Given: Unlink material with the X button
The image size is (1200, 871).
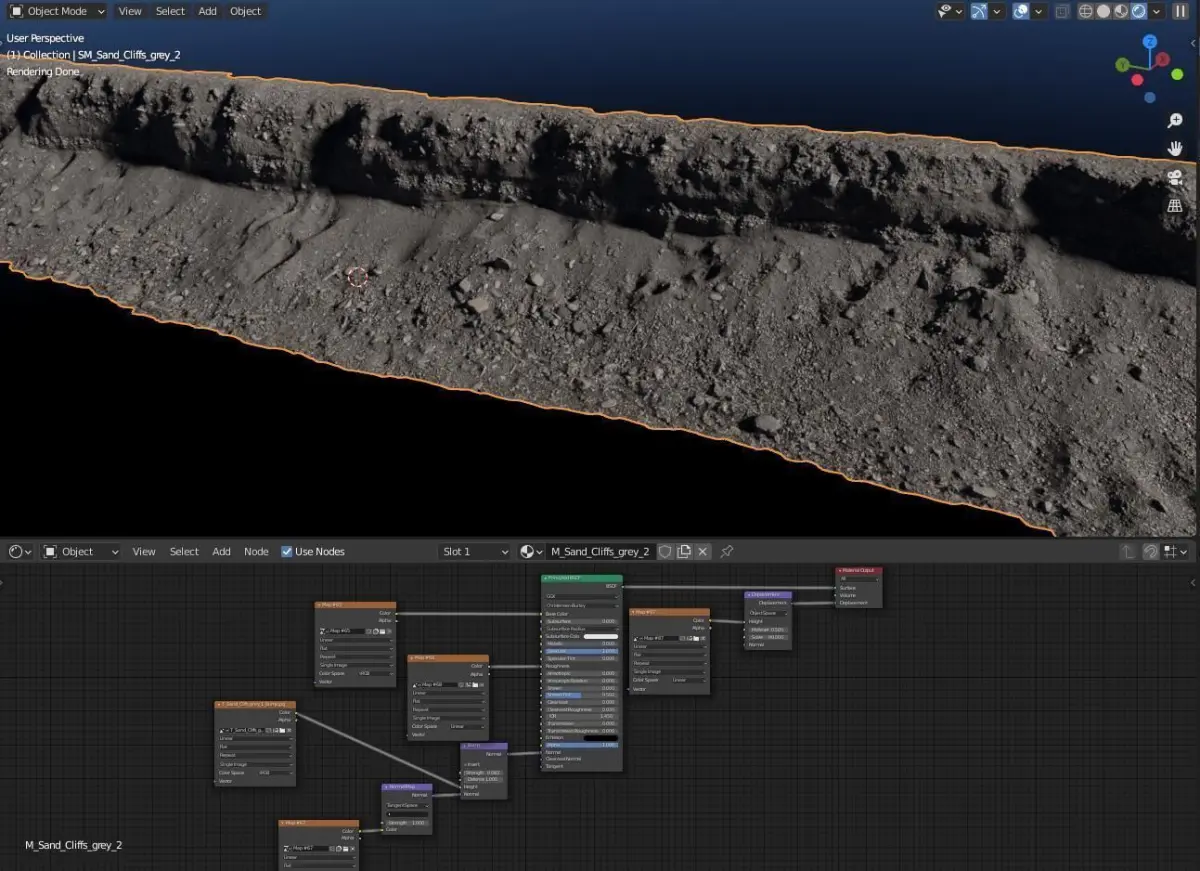Looking at the screenshot, I should 703,552.
